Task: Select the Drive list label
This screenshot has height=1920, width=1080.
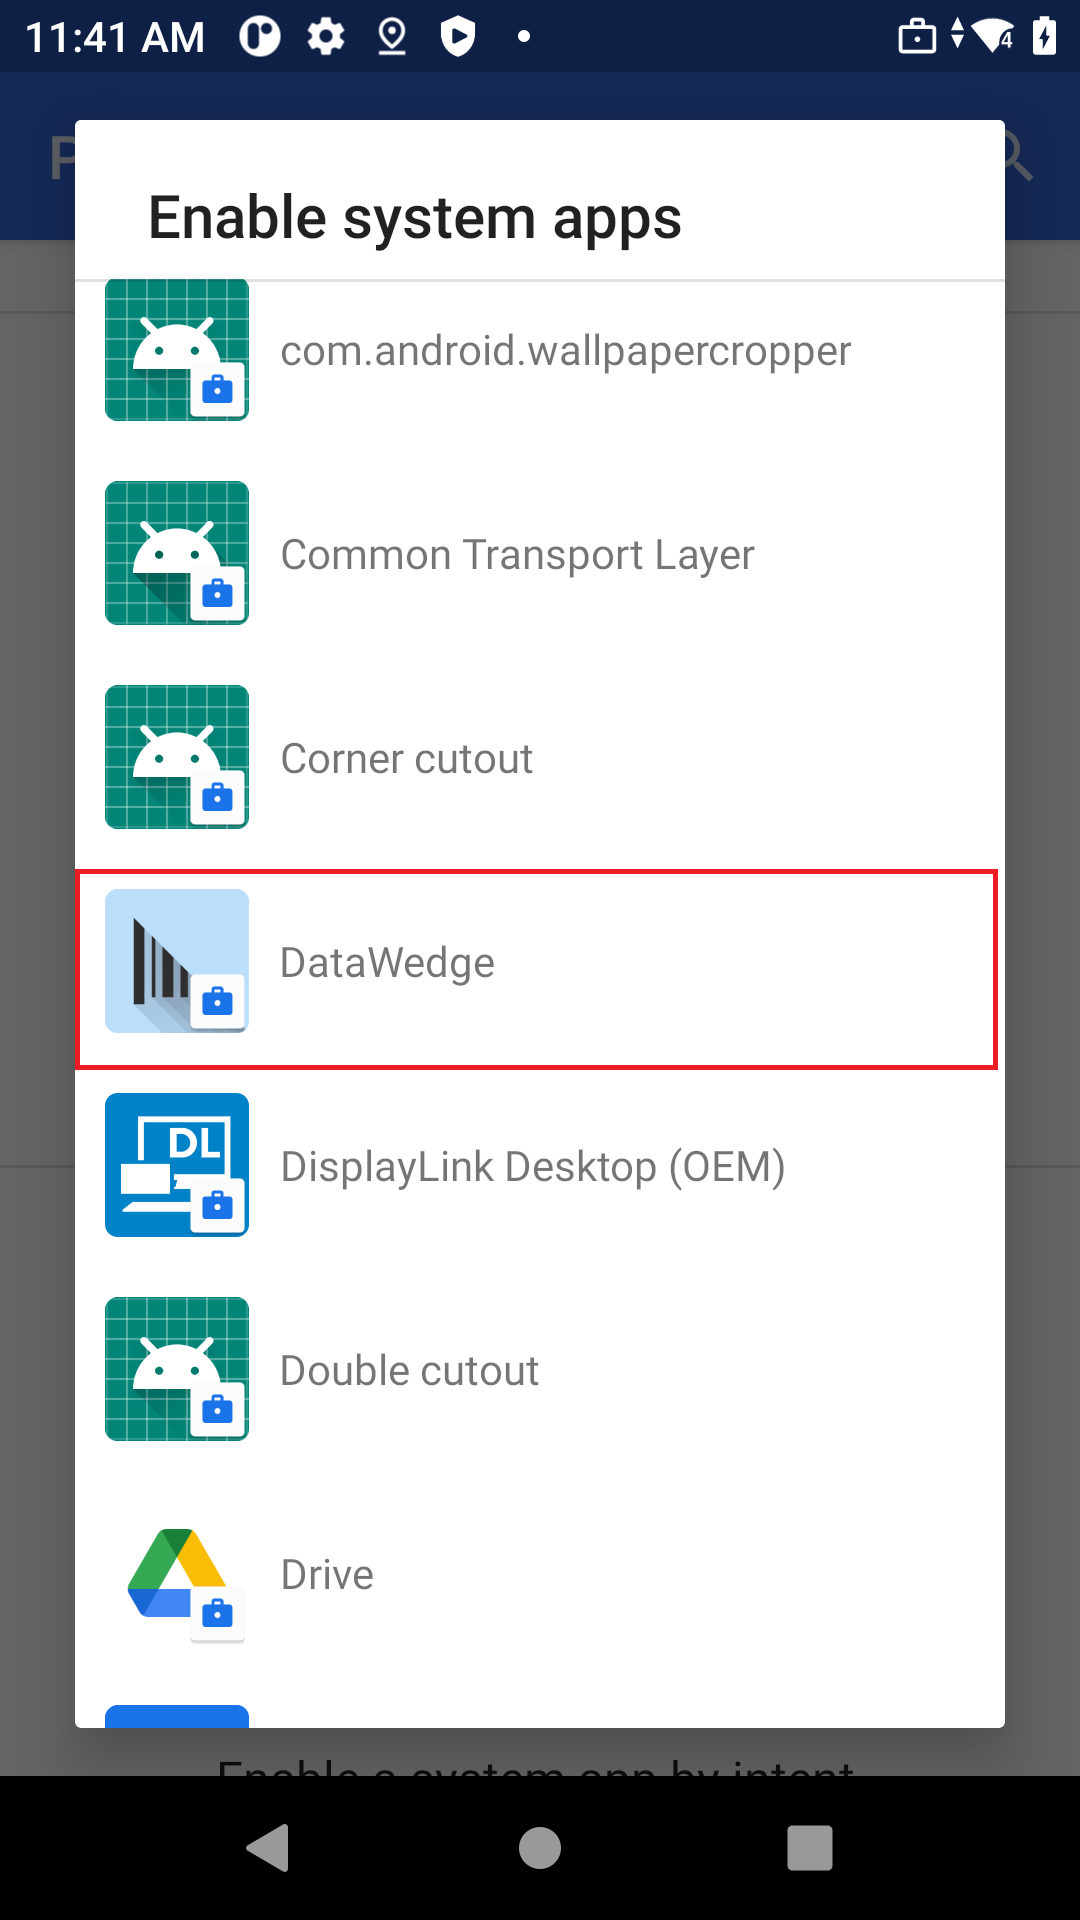Action: tap(327, 1574)
